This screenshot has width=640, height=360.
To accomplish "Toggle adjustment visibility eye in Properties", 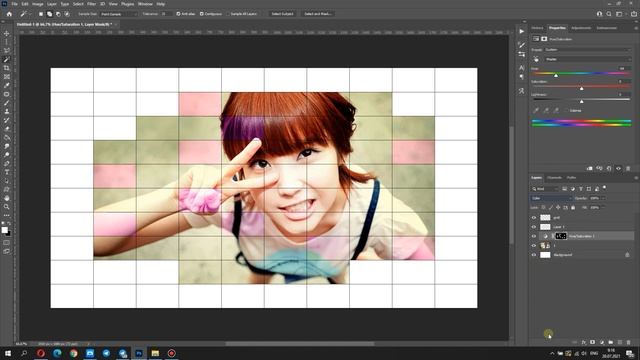I will coord(619,168).
